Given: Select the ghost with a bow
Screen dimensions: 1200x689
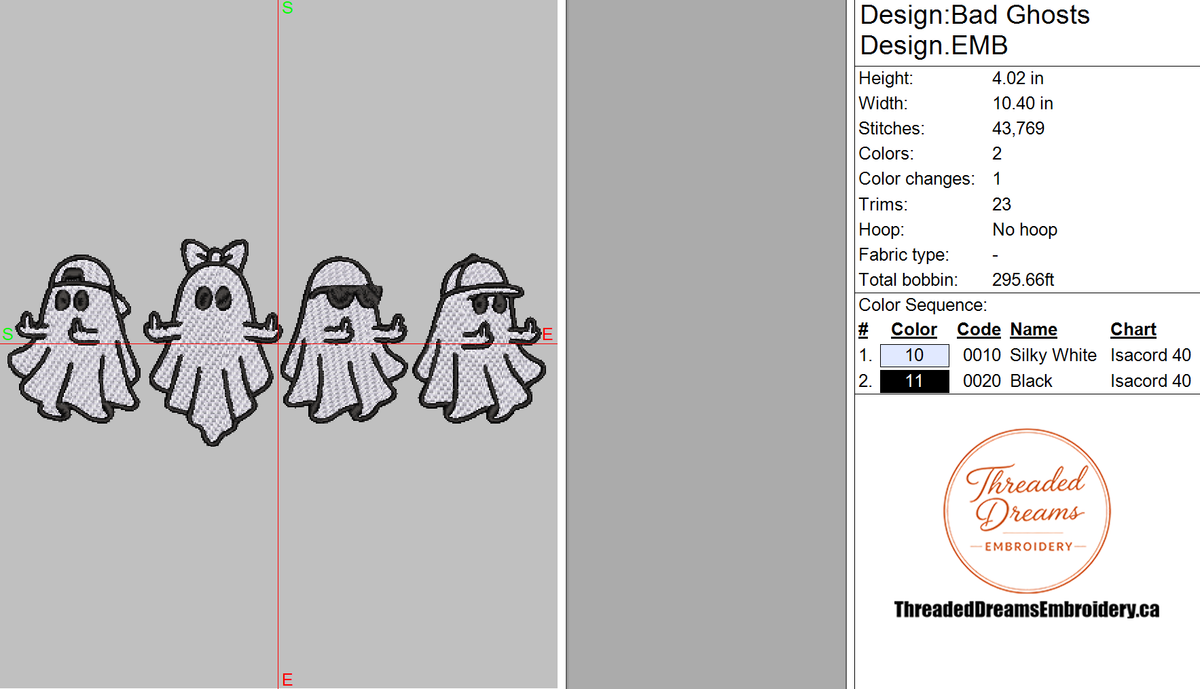Looking at the screenshot, I should tap(212, 340).
